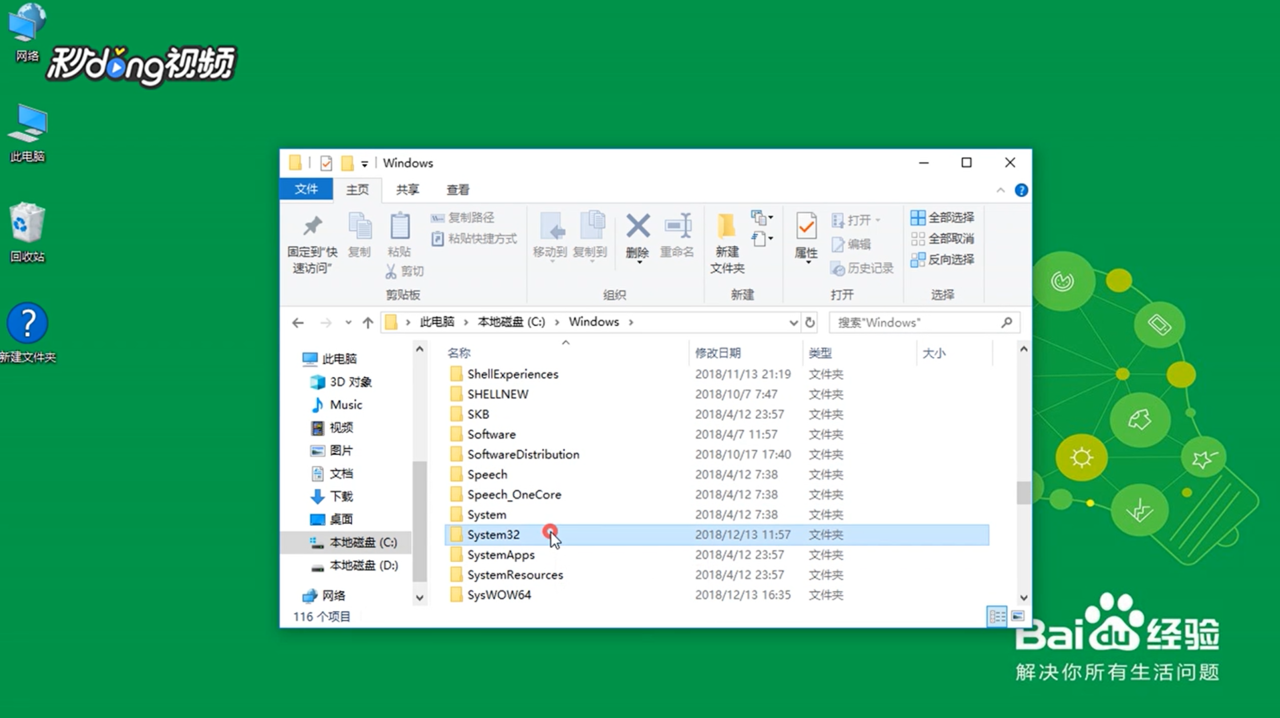Click the 剪切 (Cut) scissors icon
The height and width of the screenshot is (718, 1280).
pos(392,271)
